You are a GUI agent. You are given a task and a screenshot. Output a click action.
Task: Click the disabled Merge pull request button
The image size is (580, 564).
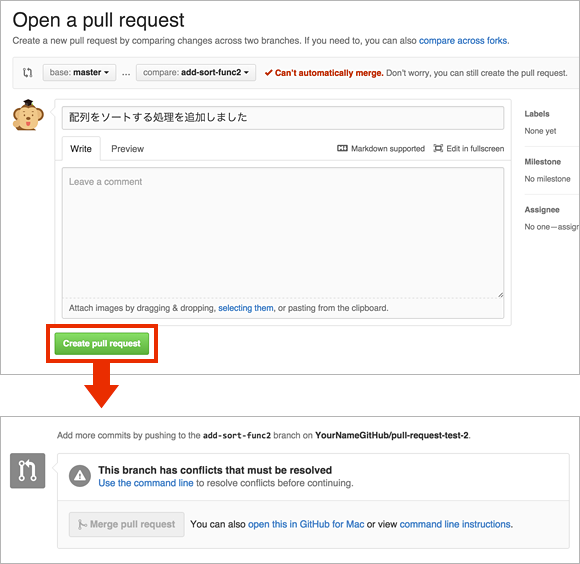point(127,524)
